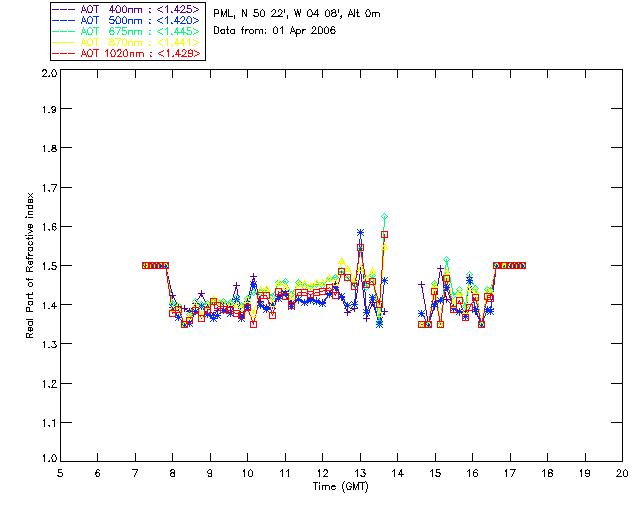Click x-axis label 9
640x512 pixels.
coord(210,473)
